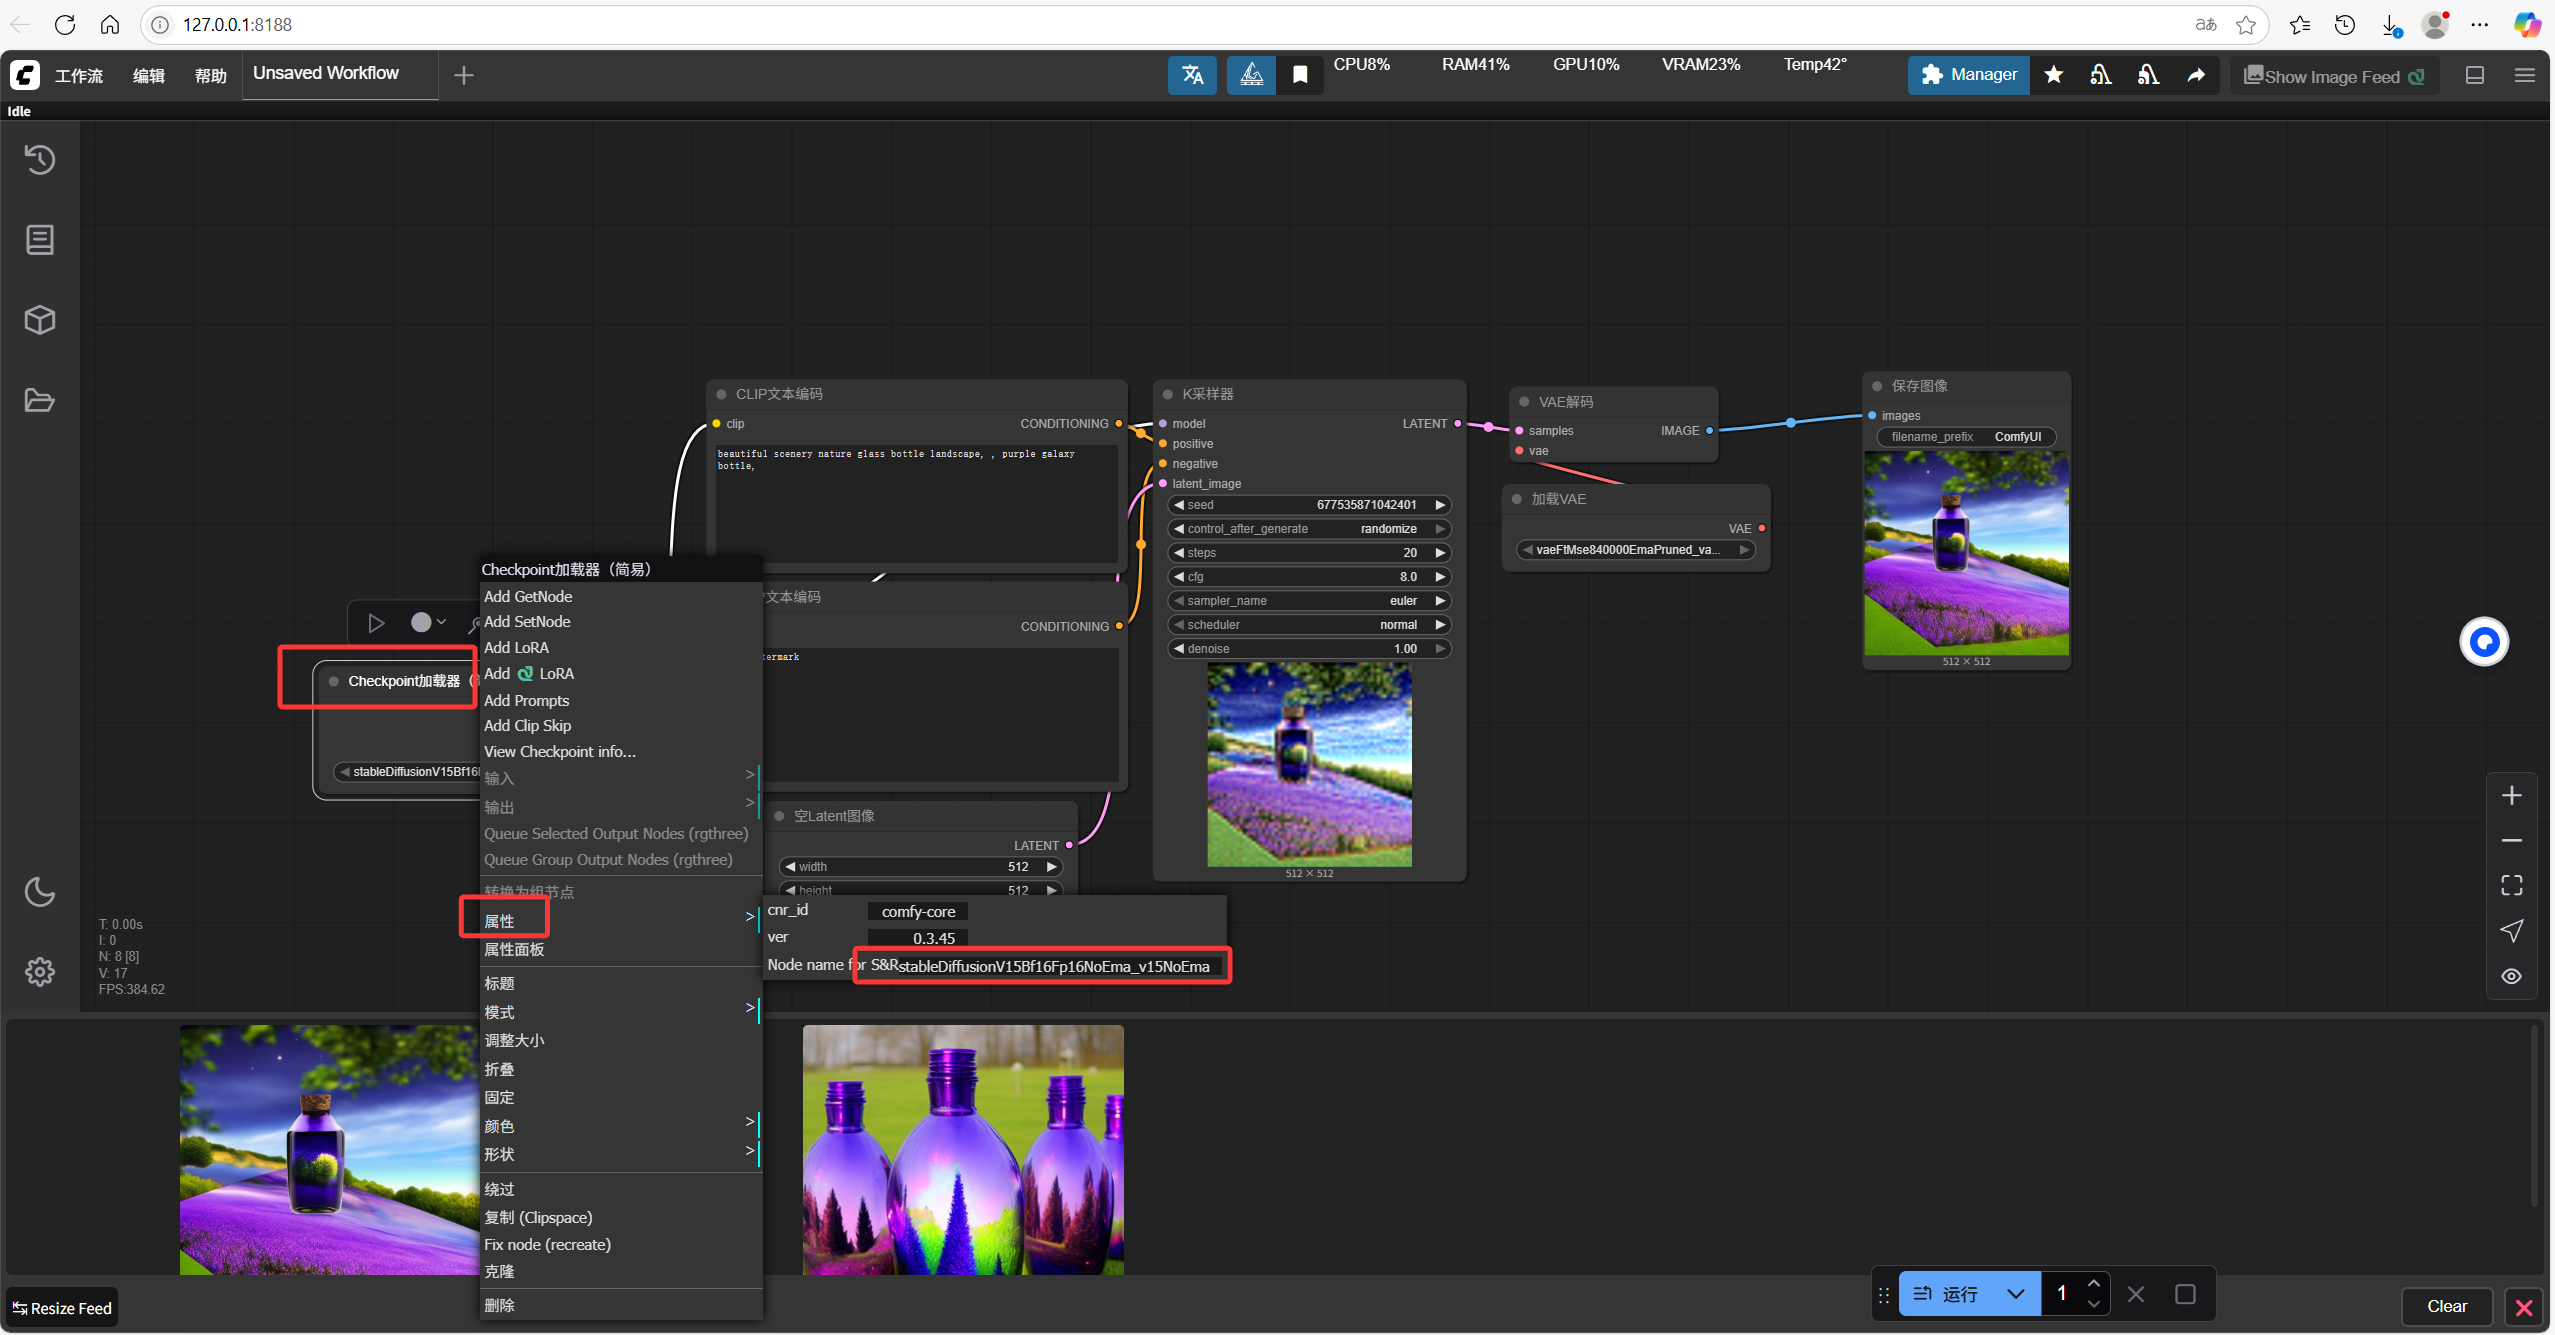Viewport: 2555px width, 1335px height.
Task: Open the settings gear icon
Action: point(40,971)
